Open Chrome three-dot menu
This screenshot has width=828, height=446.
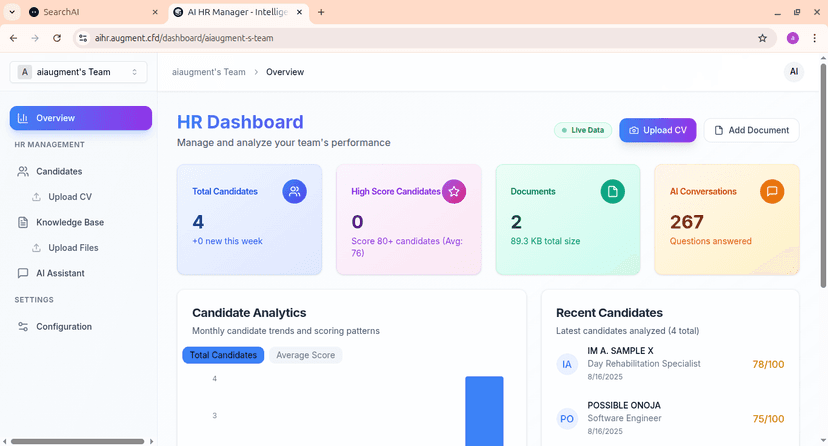point(814,38)
